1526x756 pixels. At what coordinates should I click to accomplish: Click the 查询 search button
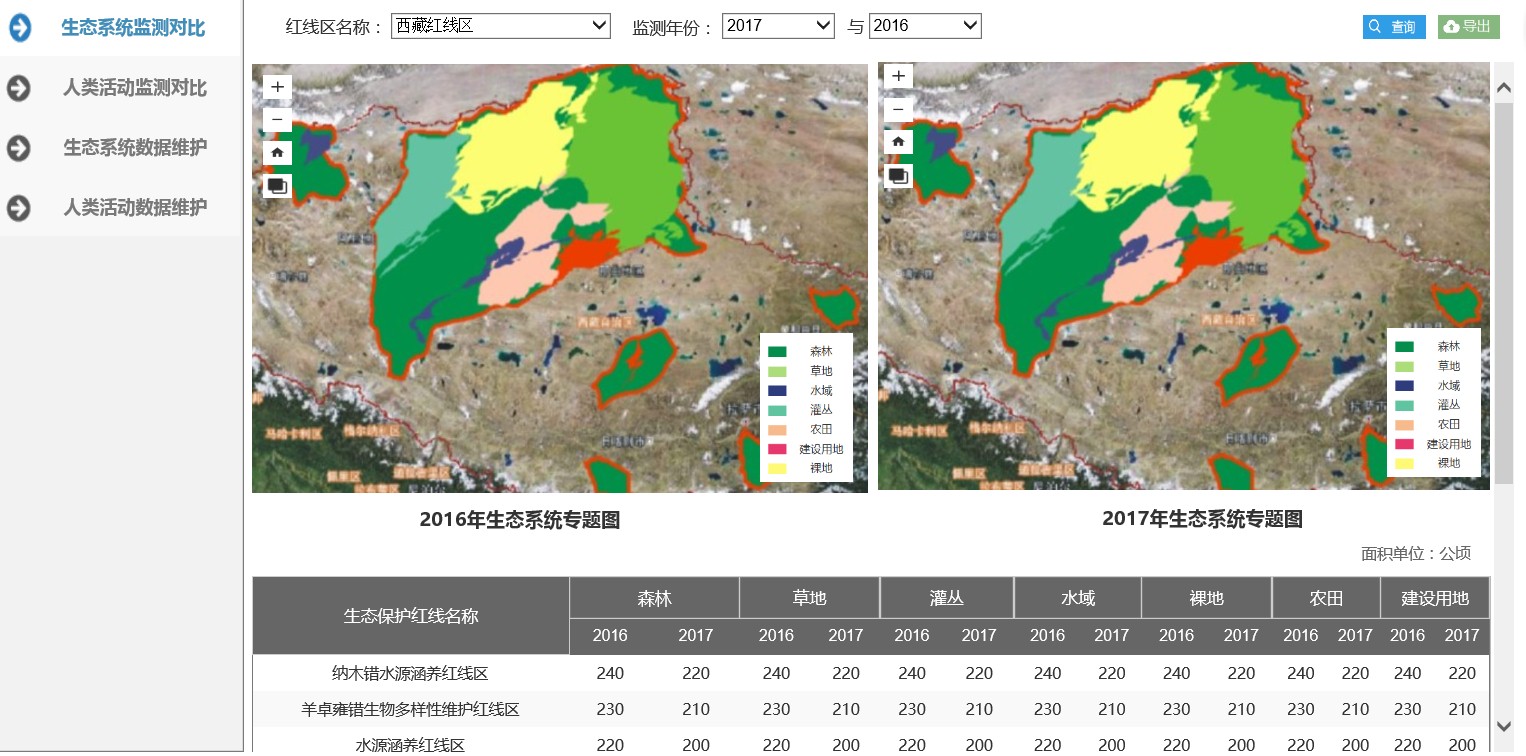click(x=1393, y=27)
